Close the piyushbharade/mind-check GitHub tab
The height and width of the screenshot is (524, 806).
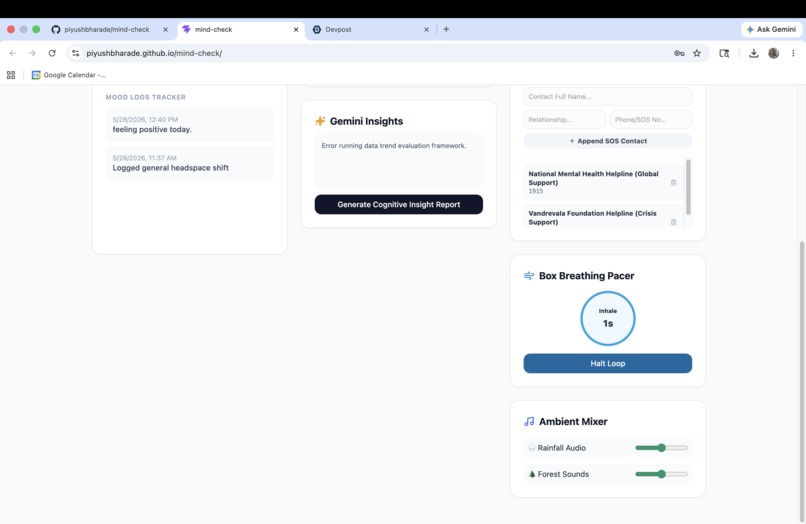coord(166,29)
